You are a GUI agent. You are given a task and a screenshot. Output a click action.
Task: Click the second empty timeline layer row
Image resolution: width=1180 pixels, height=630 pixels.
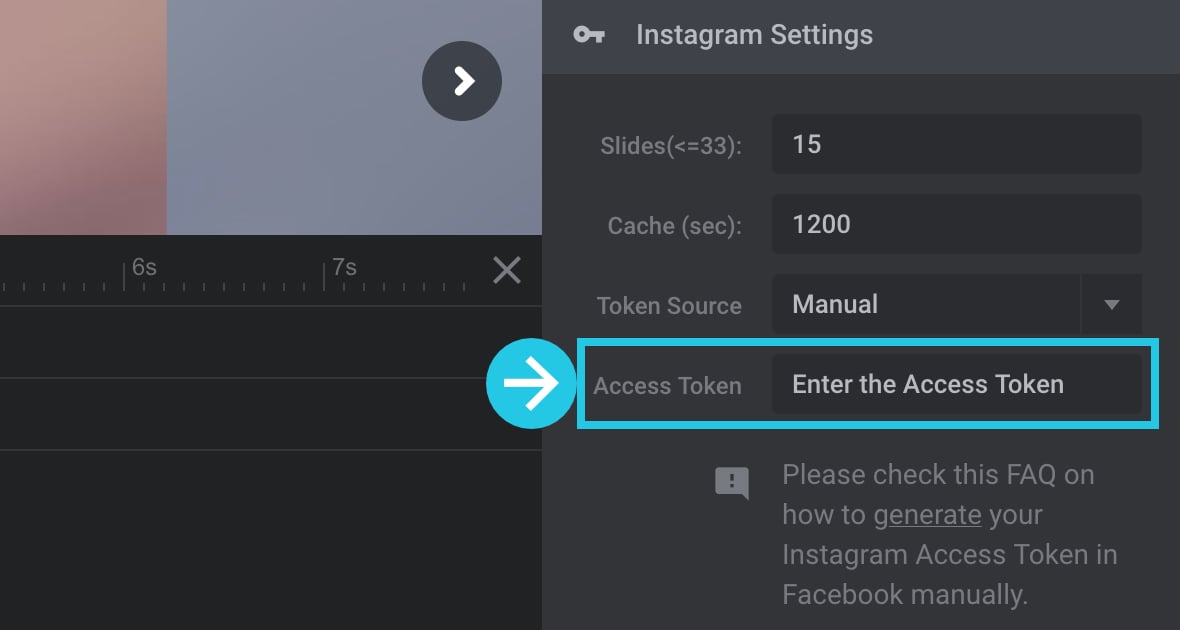pos(271,414)
